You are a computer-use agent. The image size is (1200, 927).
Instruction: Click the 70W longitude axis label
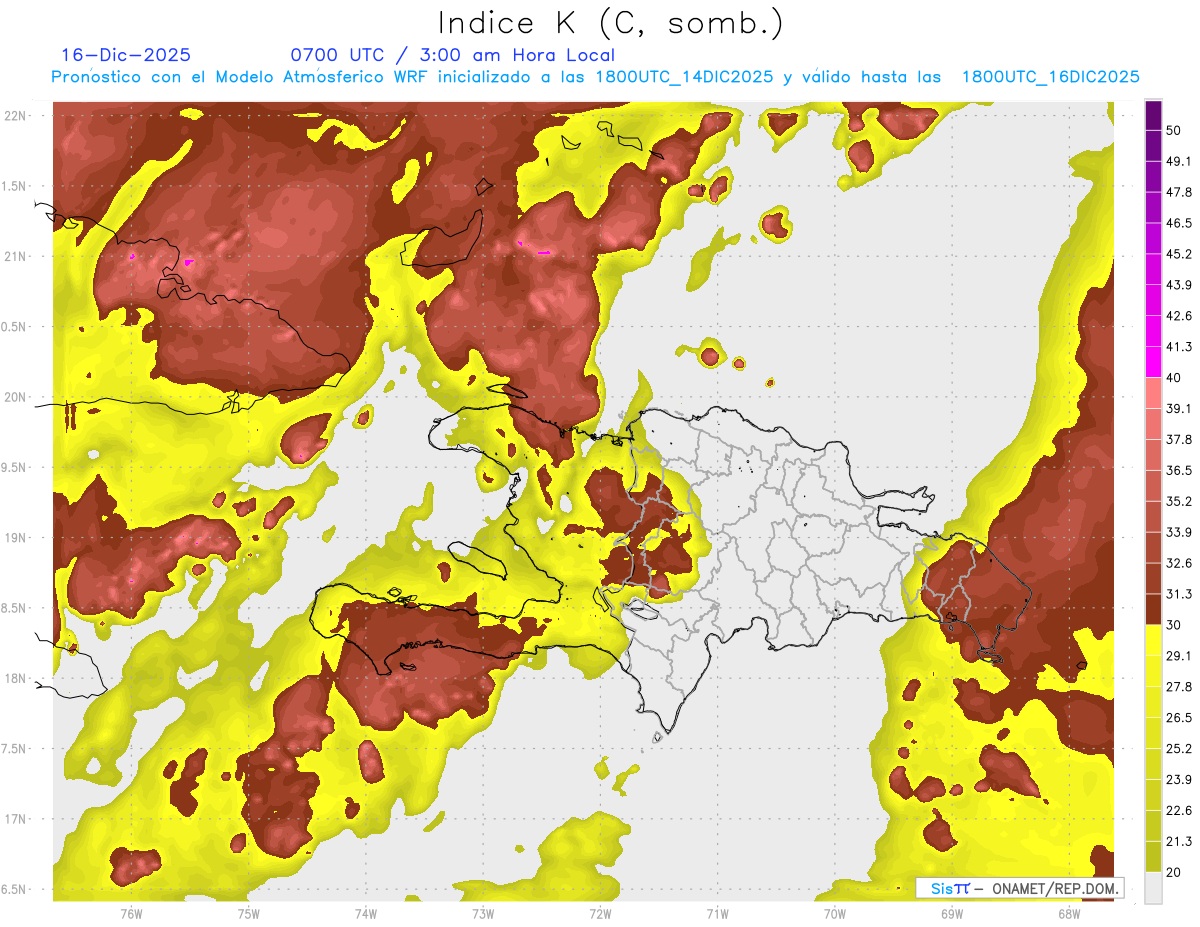point(835,914)
